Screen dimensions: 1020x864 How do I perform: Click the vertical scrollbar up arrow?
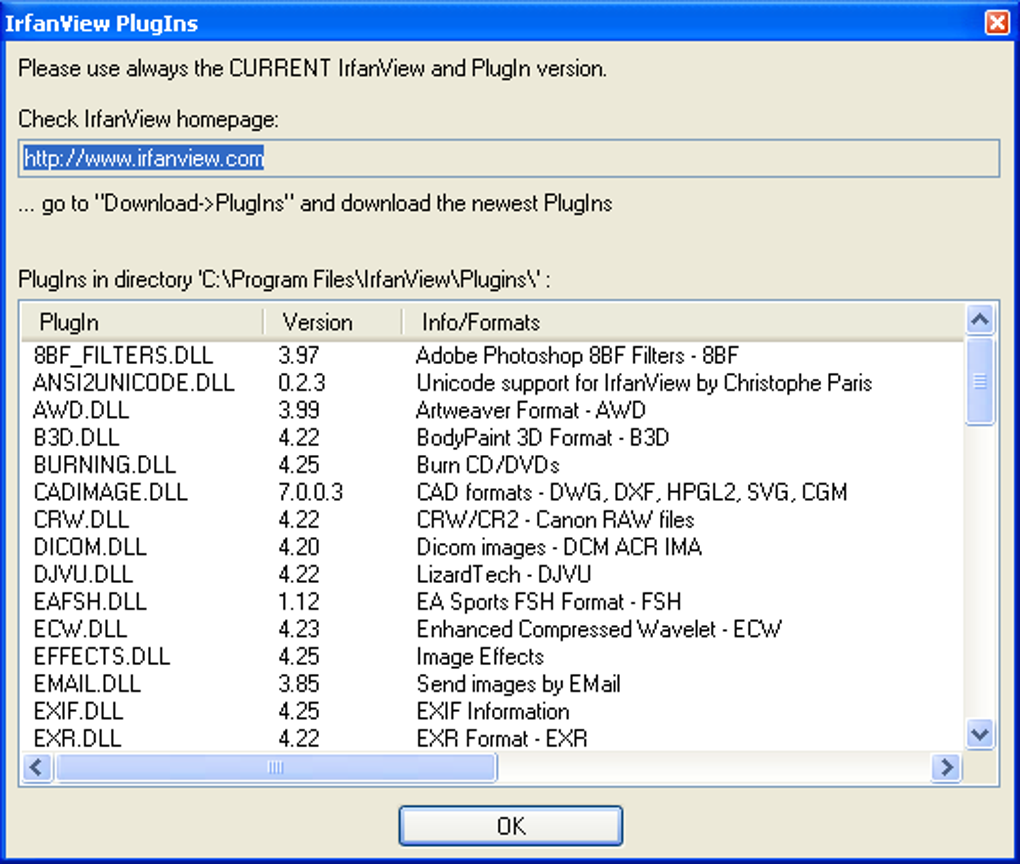tap(980, 319)
